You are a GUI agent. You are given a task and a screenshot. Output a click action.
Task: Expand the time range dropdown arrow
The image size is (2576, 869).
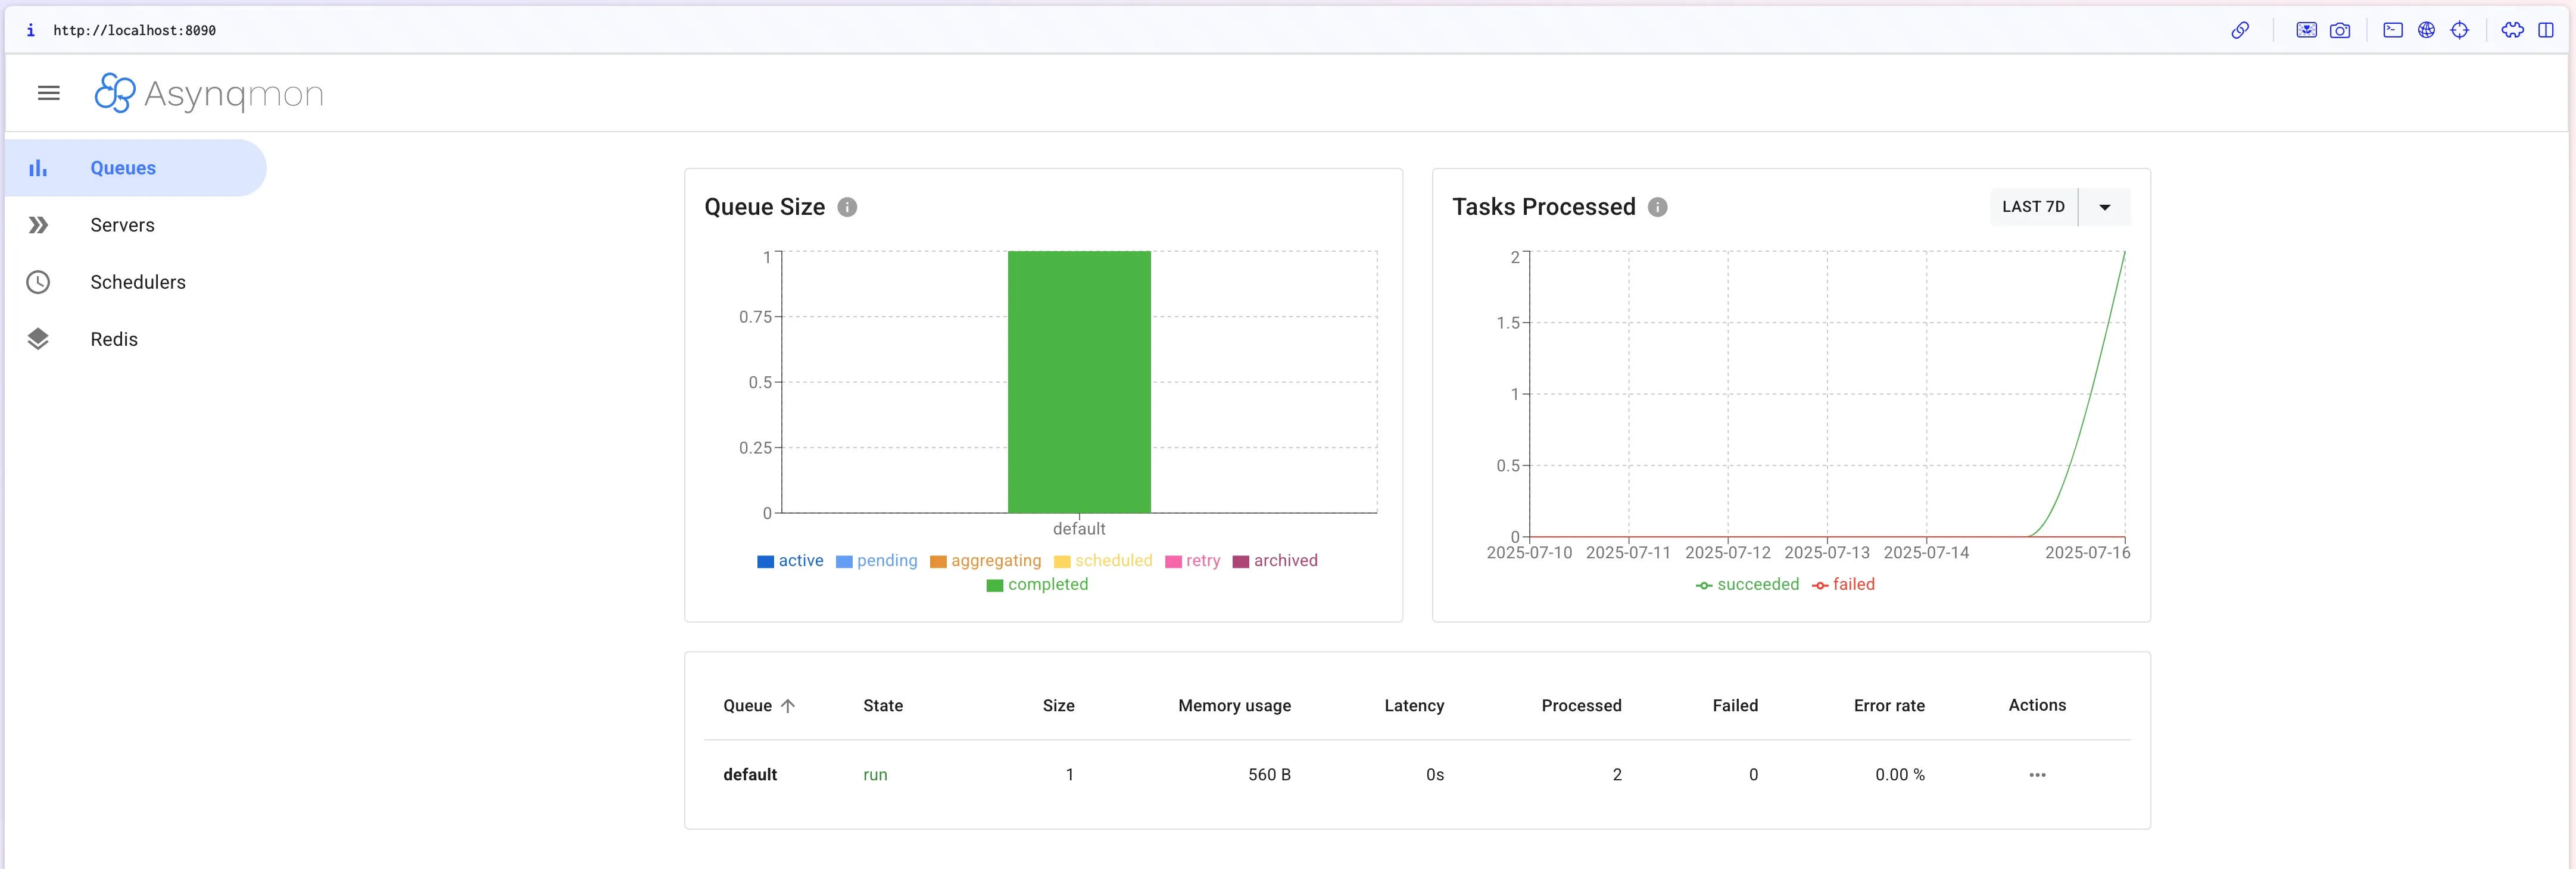[x=2104, y=207]
